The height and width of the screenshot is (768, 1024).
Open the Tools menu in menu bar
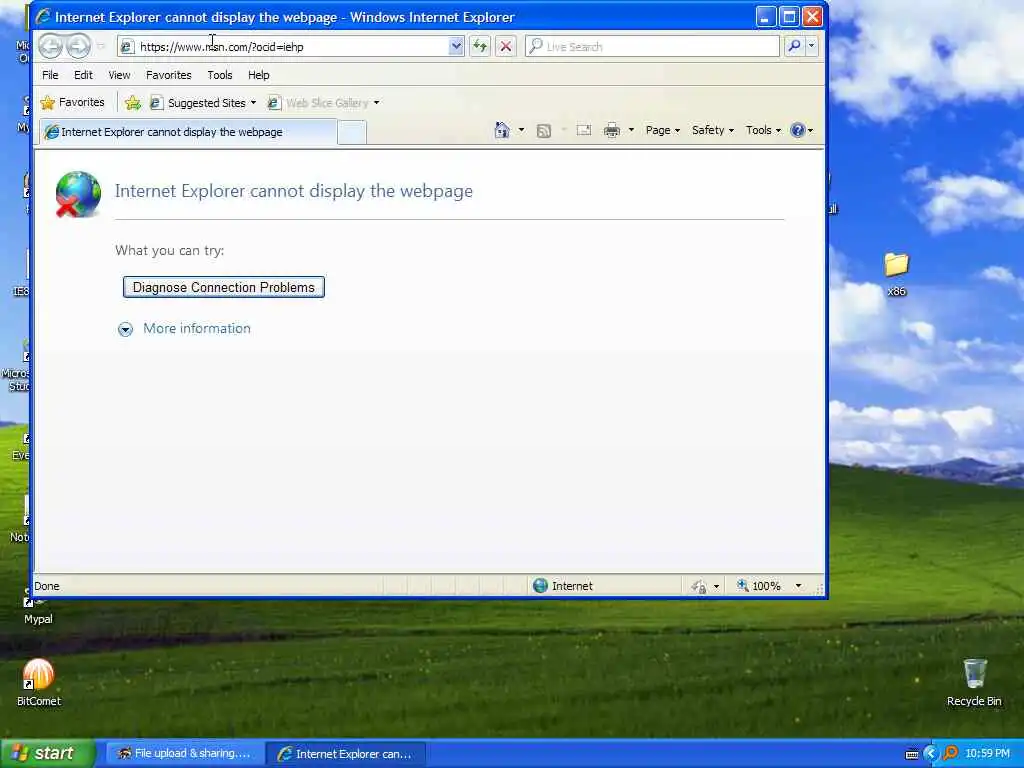pos(219,75)
